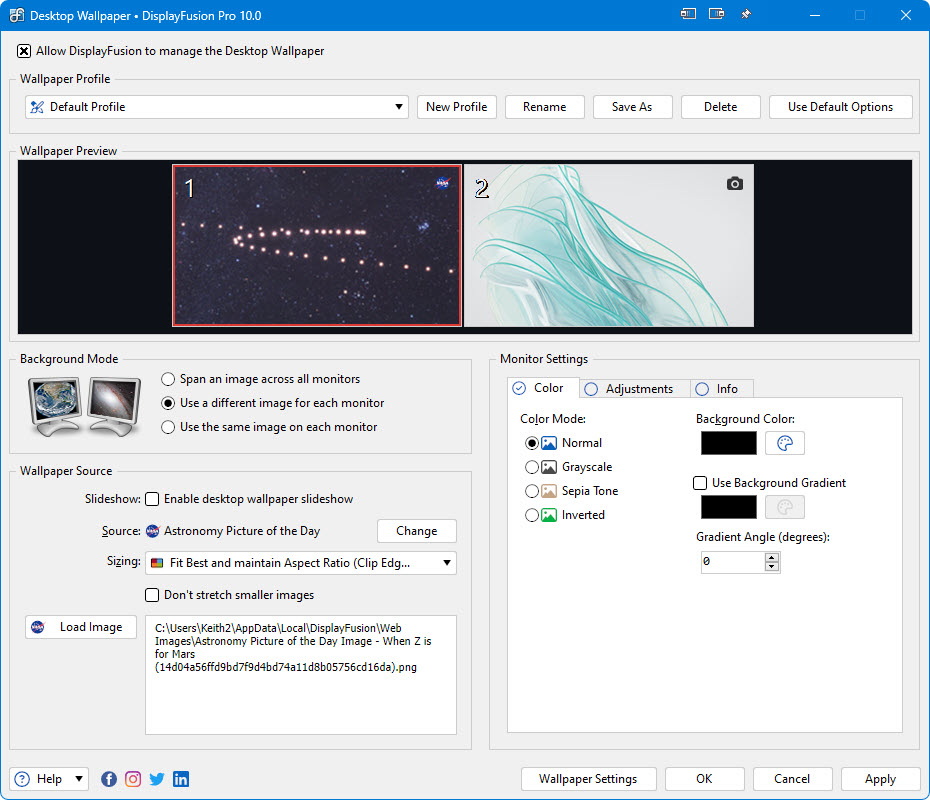Open the Wallpaper Profile dropdown
The height and width of the screenshot is (800, 930).
398,107
